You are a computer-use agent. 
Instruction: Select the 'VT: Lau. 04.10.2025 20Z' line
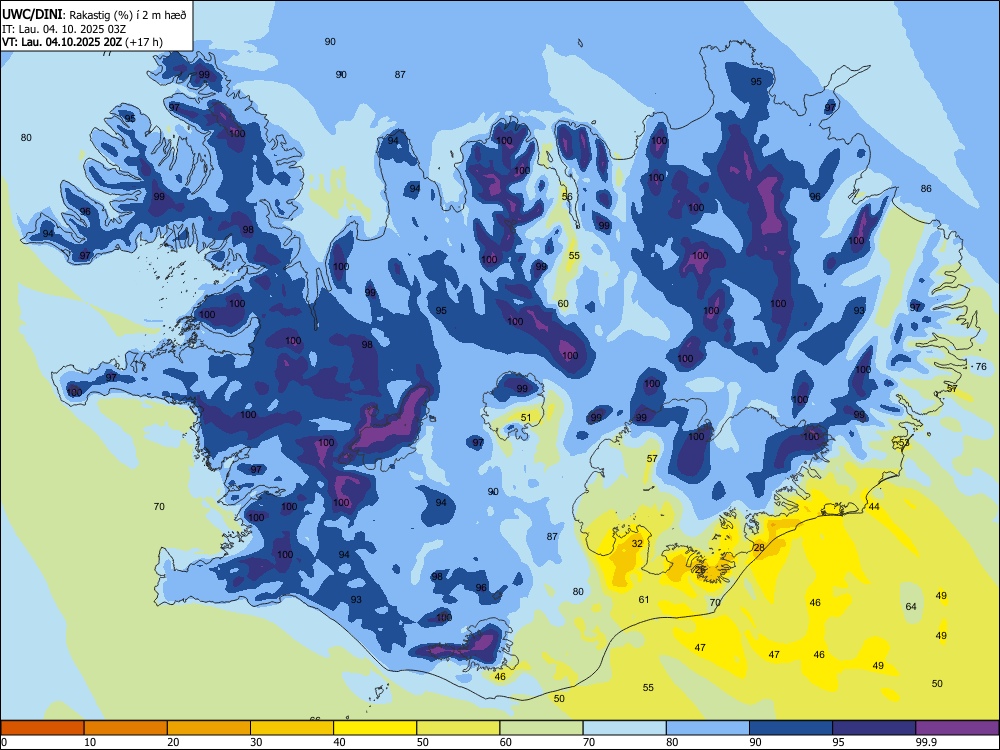(62, 42)
